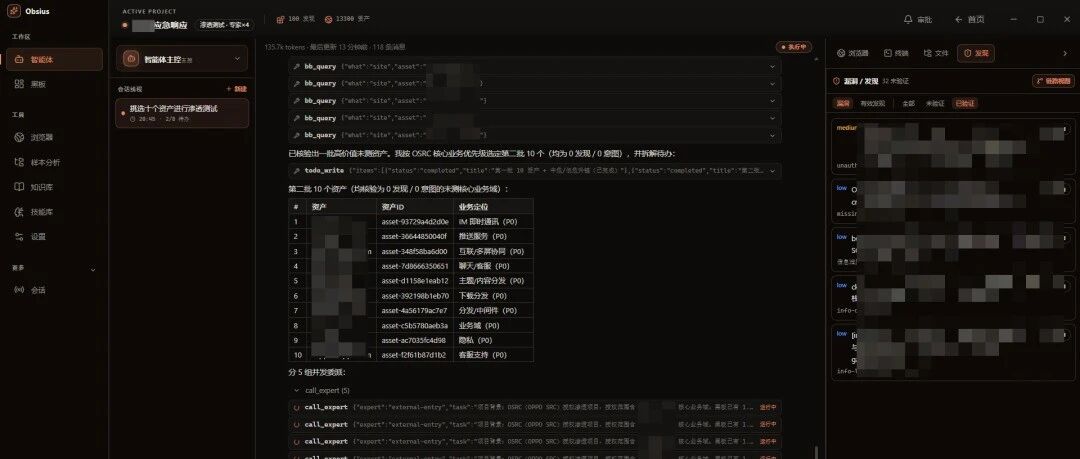This screenshot has width=1080, height=459.
Task: Expand the fourth bb_query tool call chevron
Action: [772, 119]
